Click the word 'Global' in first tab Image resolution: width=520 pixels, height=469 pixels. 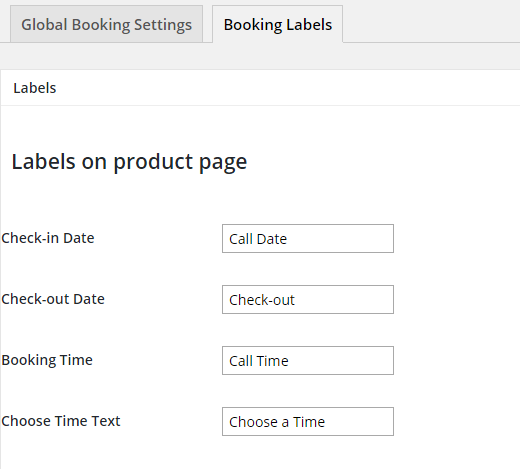coord(44,25)
